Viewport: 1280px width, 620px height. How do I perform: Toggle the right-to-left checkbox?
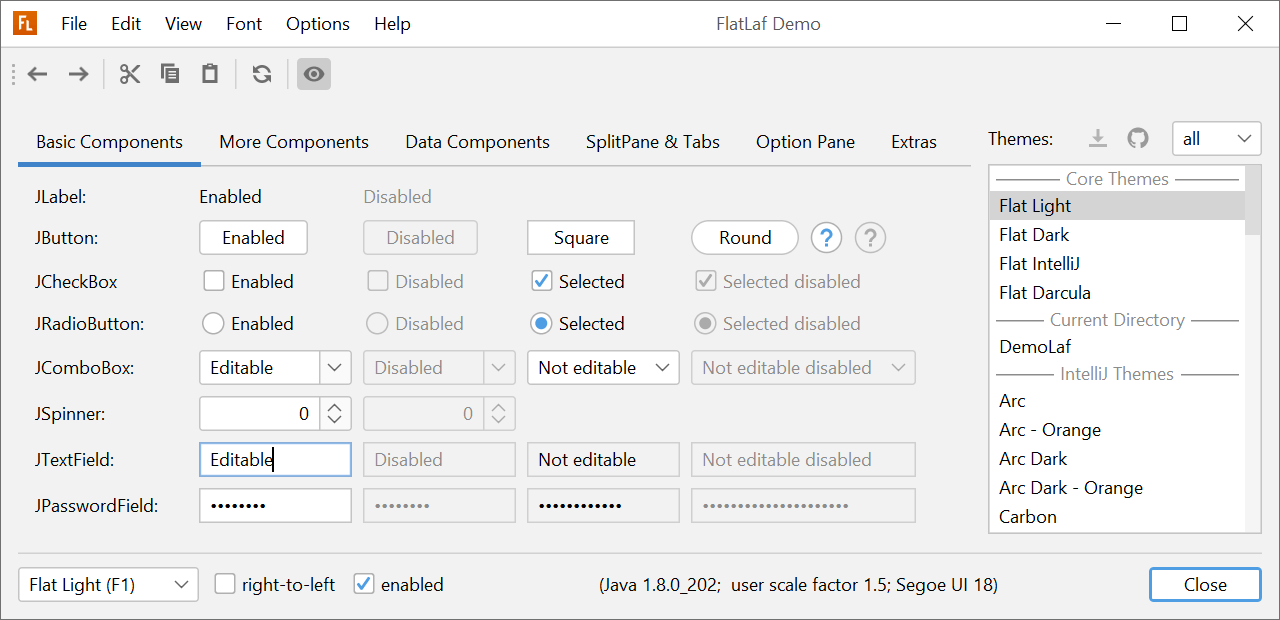pos(225,584)
